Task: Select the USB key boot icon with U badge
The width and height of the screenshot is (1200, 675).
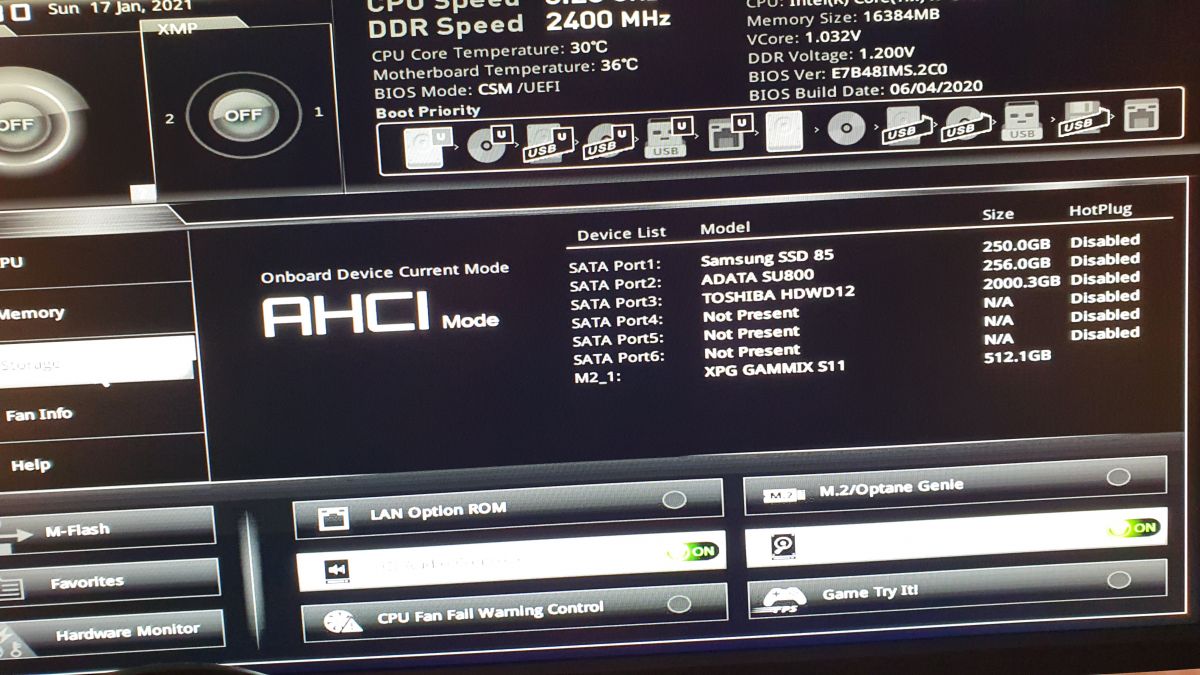Action: [x=670, y=138]
